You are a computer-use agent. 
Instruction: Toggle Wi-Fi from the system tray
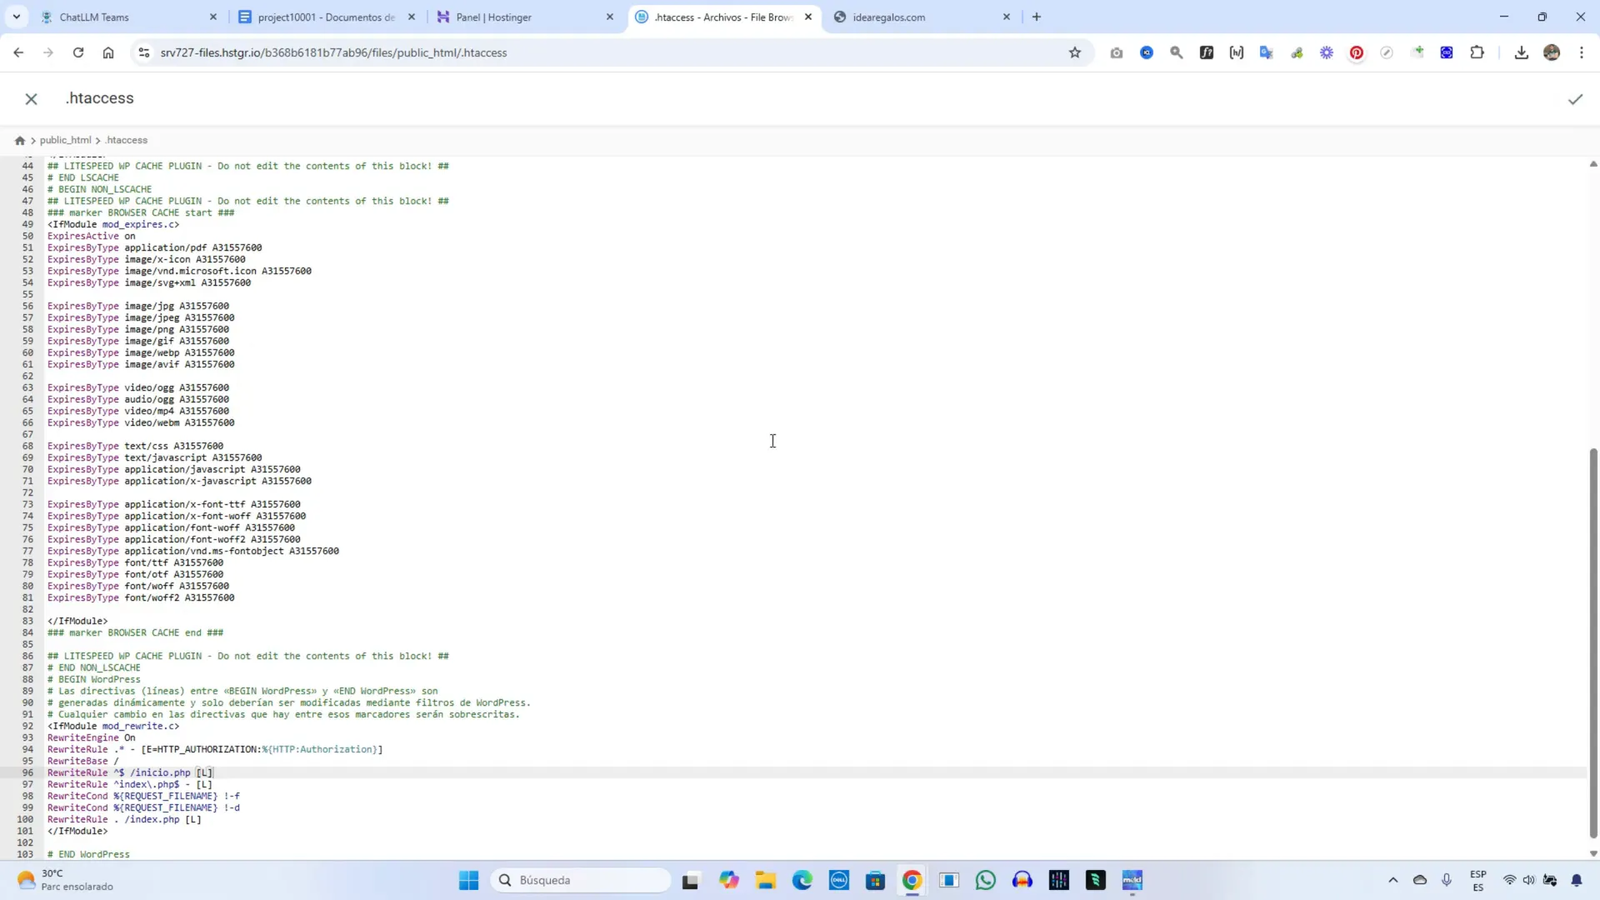(1509, 881)
